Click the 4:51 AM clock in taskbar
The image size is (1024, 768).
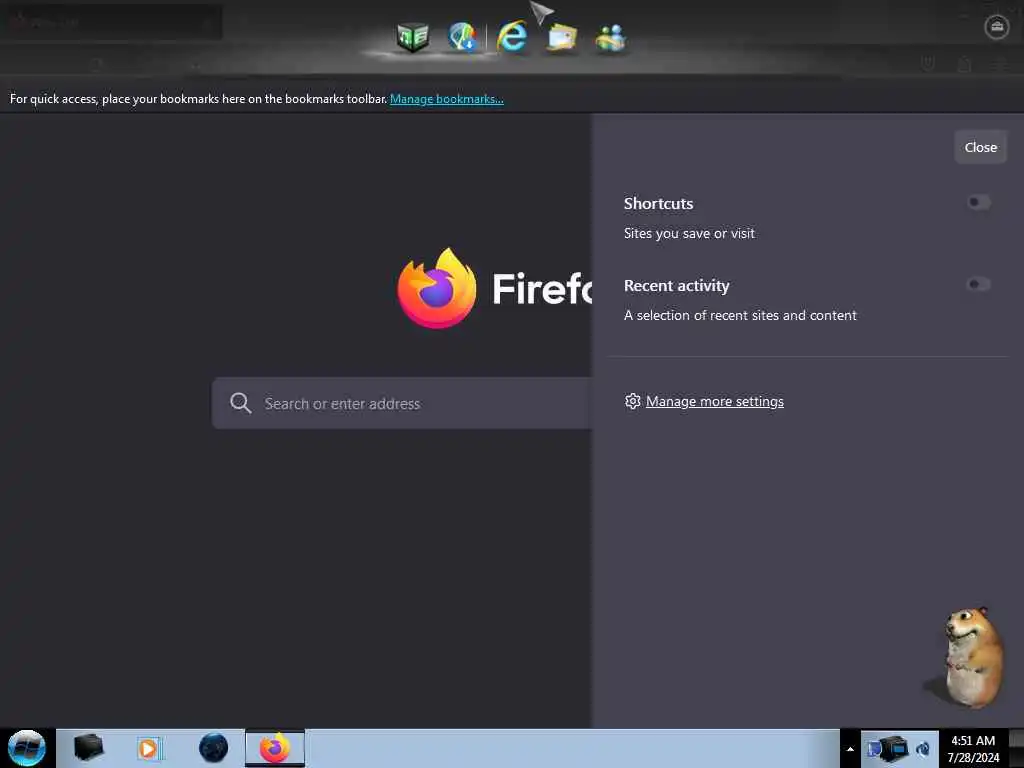tap(973, 748)
